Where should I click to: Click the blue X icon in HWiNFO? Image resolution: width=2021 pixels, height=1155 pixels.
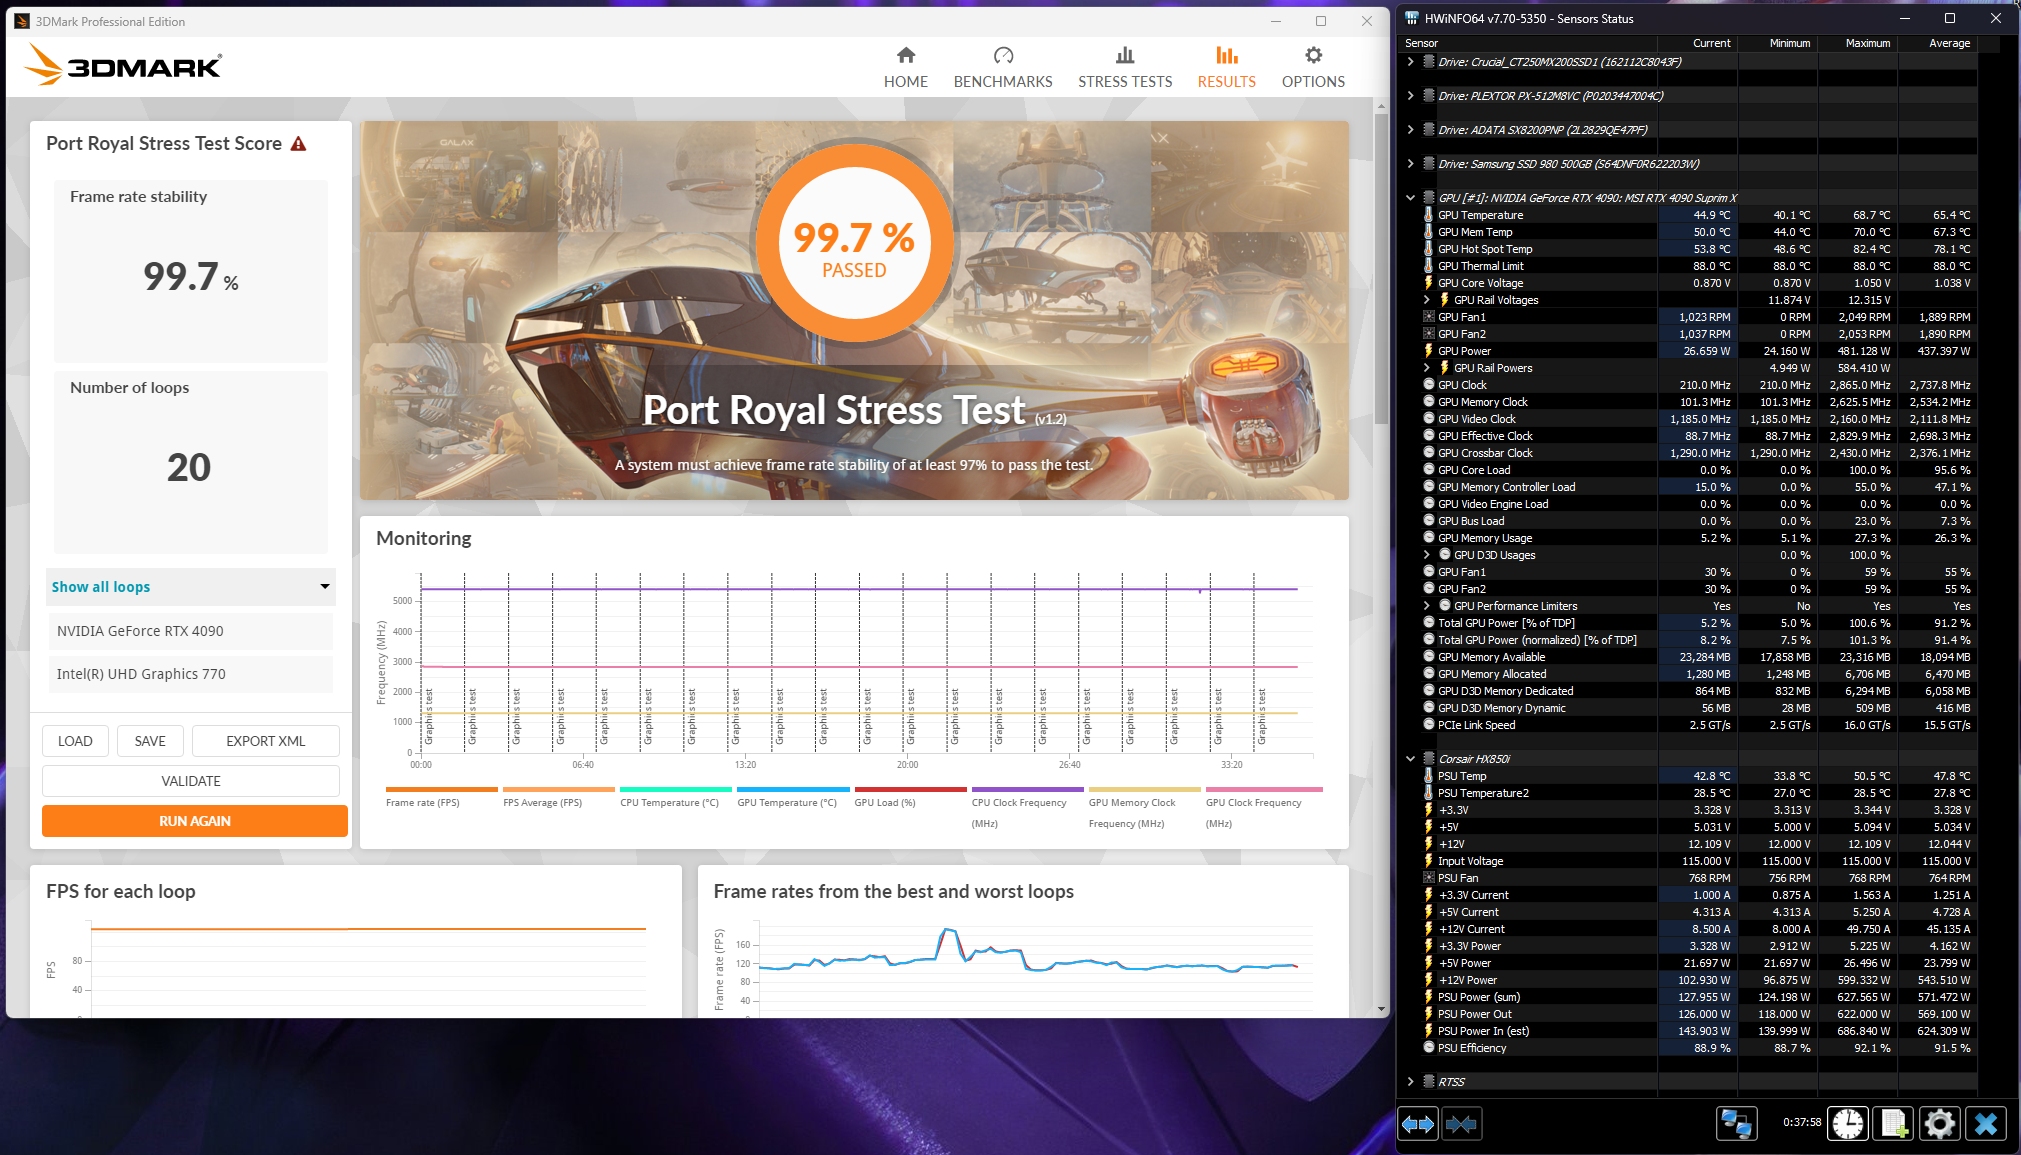pos(1985,1124)
